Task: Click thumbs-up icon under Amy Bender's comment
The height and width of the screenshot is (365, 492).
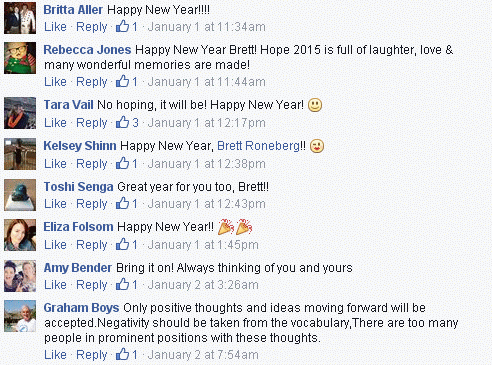Action: tap(122, 284)
